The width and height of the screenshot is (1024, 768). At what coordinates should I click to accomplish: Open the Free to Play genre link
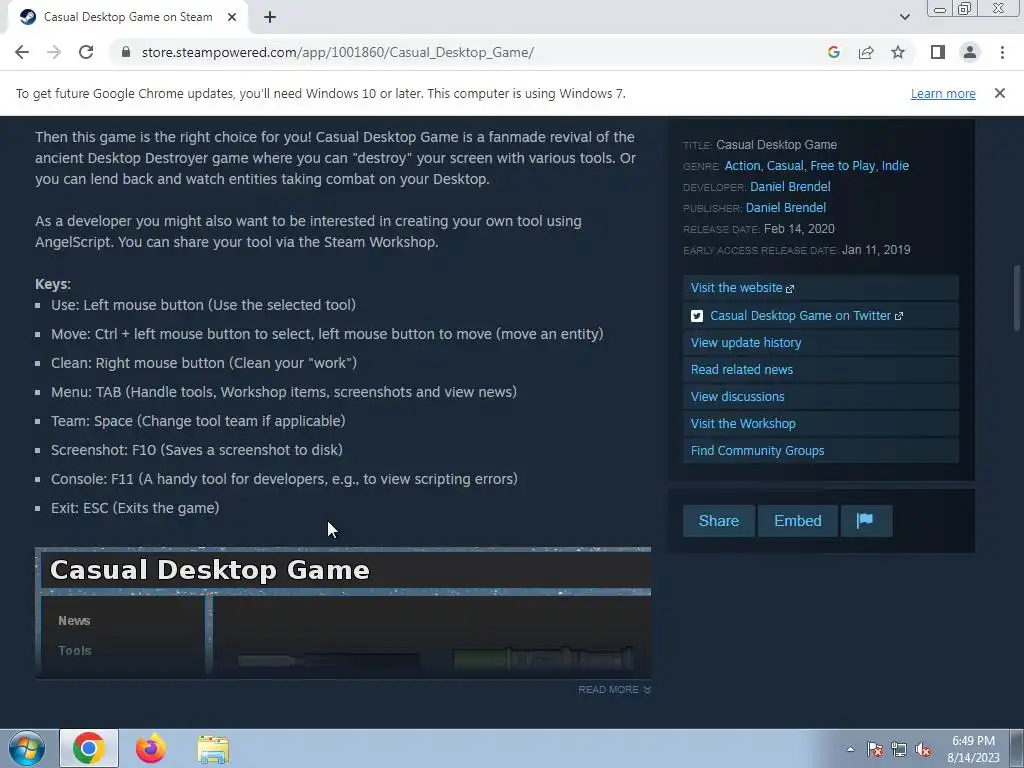842,166
